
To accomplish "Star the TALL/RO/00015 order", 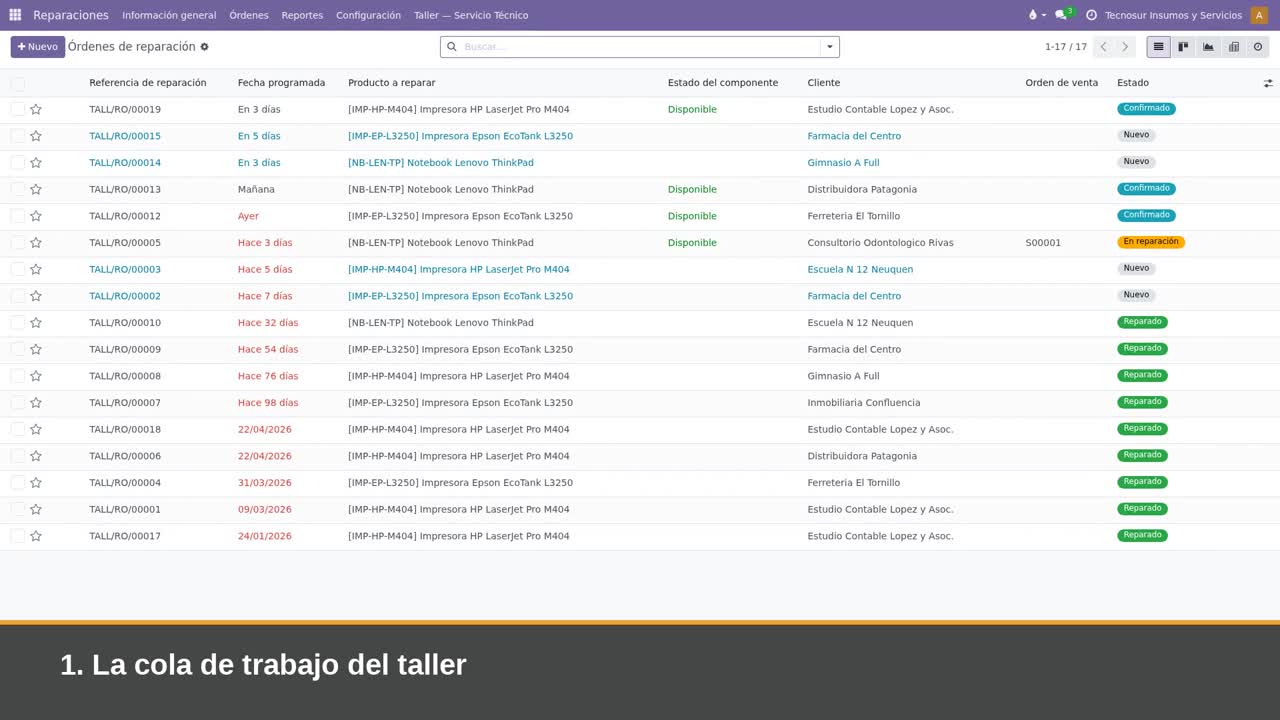I will point(36,136).
